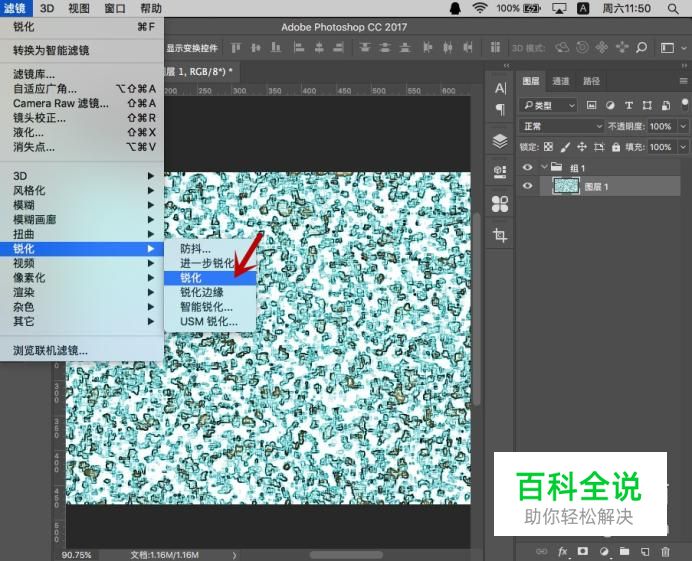Open the 类型 filter type dropdown
Image resolution: width=692 pixels, height=561 pixels.
[548, 105]
